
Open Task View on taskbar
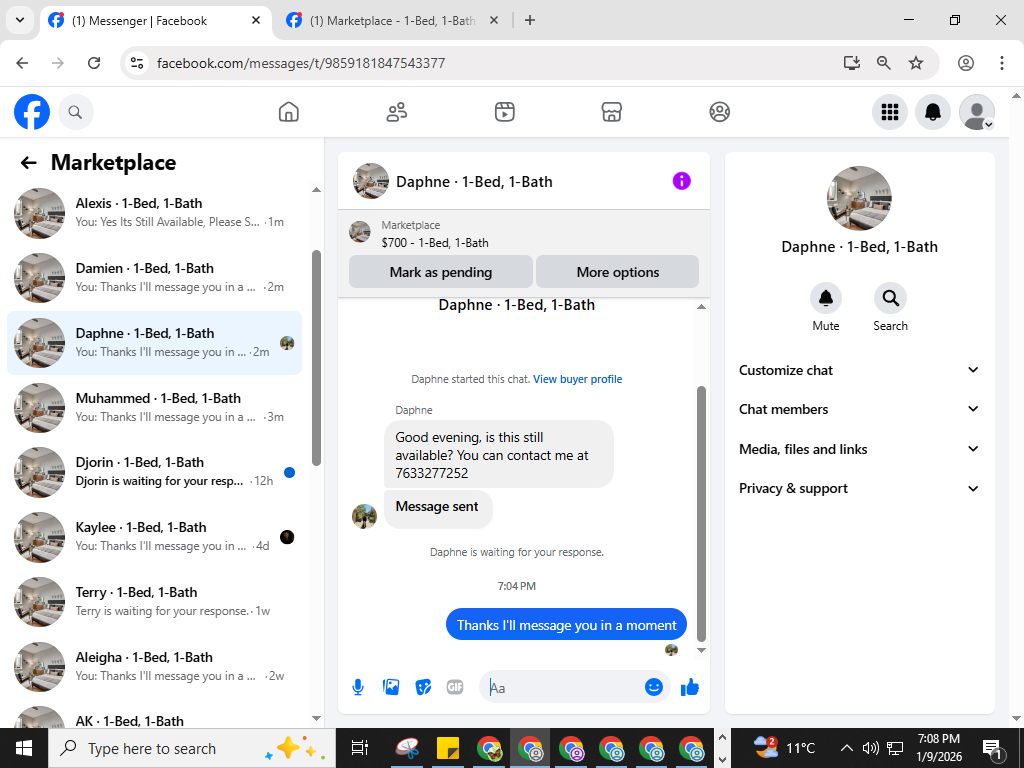pyautogui.click(x=360, y=748)
